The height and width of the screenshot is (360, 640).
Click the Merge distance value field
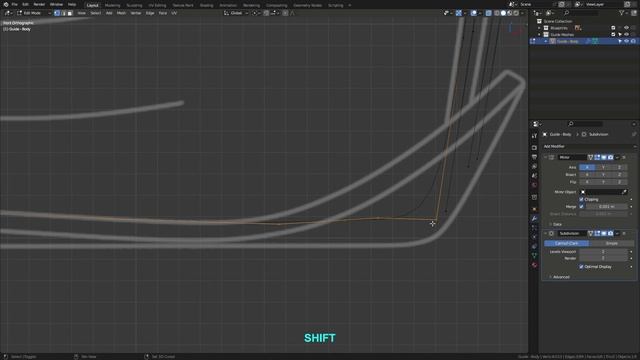pyautogui.click(x=607, y=207)
